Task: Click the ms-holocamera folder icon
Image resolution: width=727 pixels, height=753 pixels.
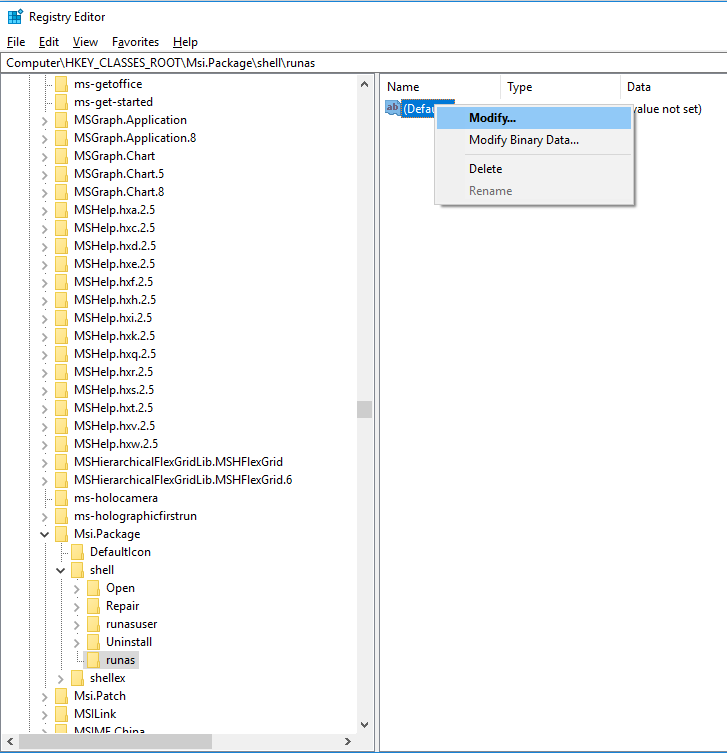Action: [61, 498]
